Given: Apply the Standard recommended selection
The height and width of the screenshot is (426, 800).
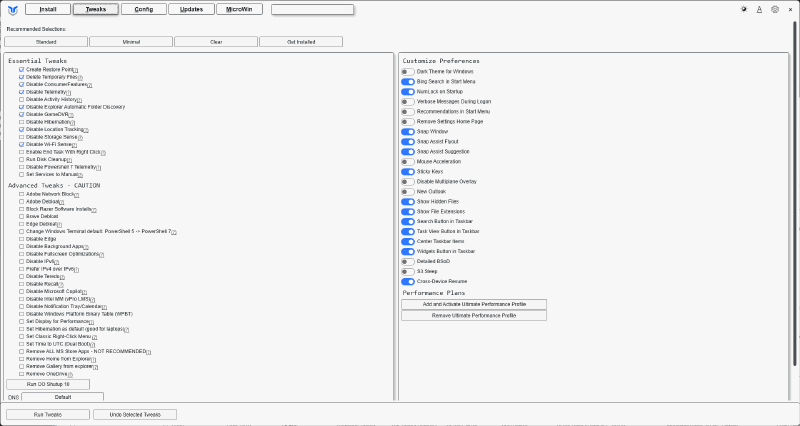Looking at the screenshot, I should click(x=46, y=42).
